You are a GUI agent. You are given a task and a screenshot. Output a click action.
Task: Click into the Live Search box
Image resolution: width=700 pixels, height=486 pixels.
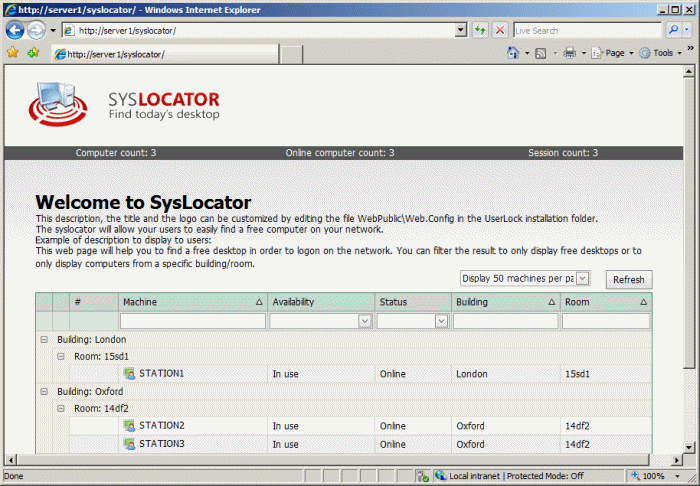tap(587, 30)
